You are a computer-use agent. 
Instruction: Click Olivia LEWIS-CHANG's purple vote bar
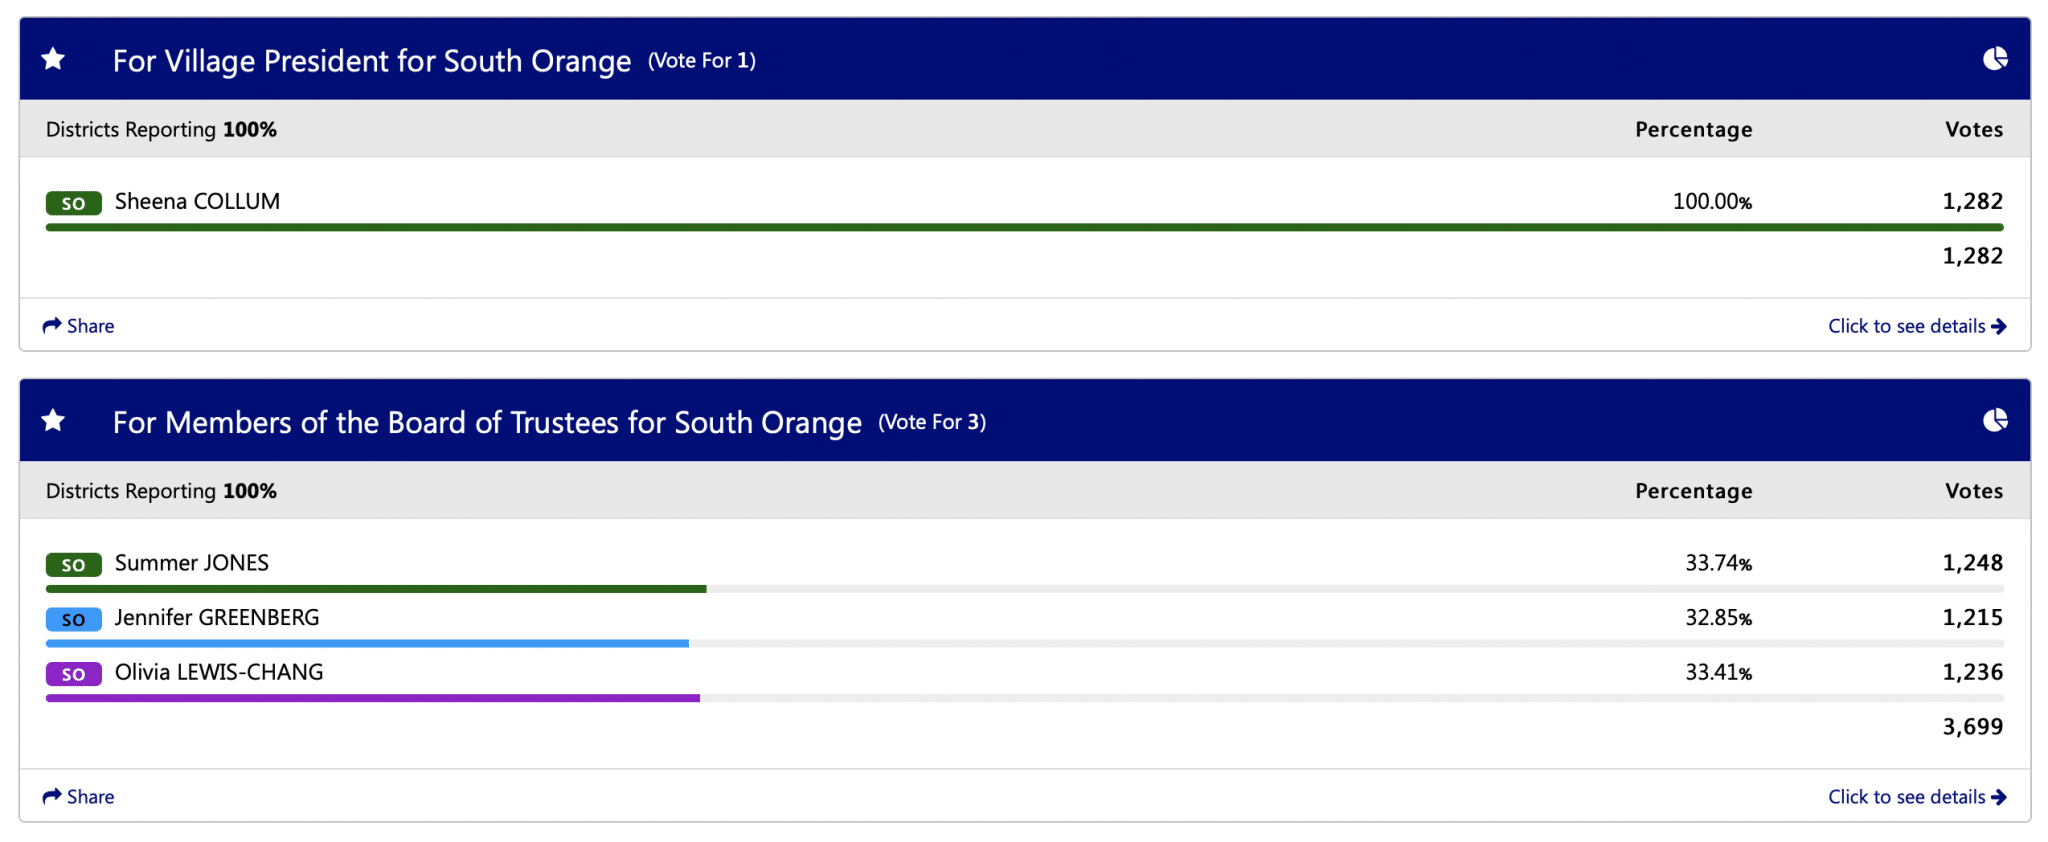(x=373, y=698)
